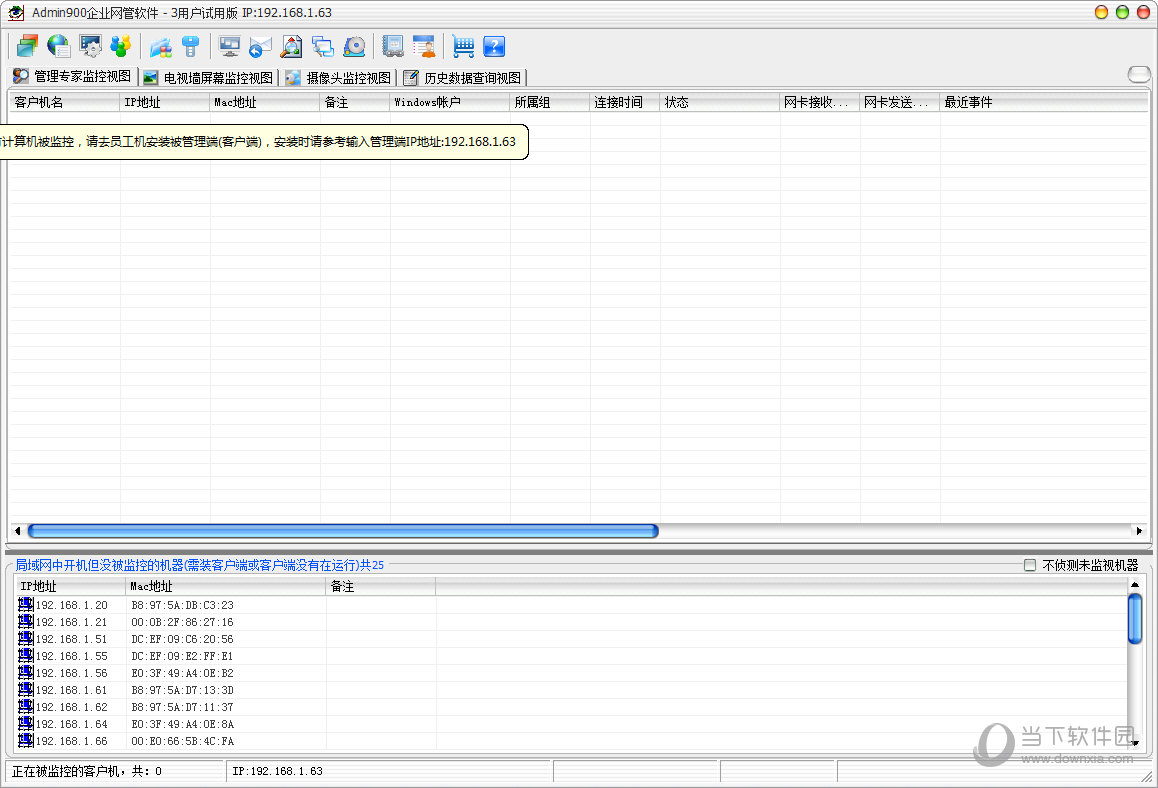Click the 最近事件 column header

1044,102
